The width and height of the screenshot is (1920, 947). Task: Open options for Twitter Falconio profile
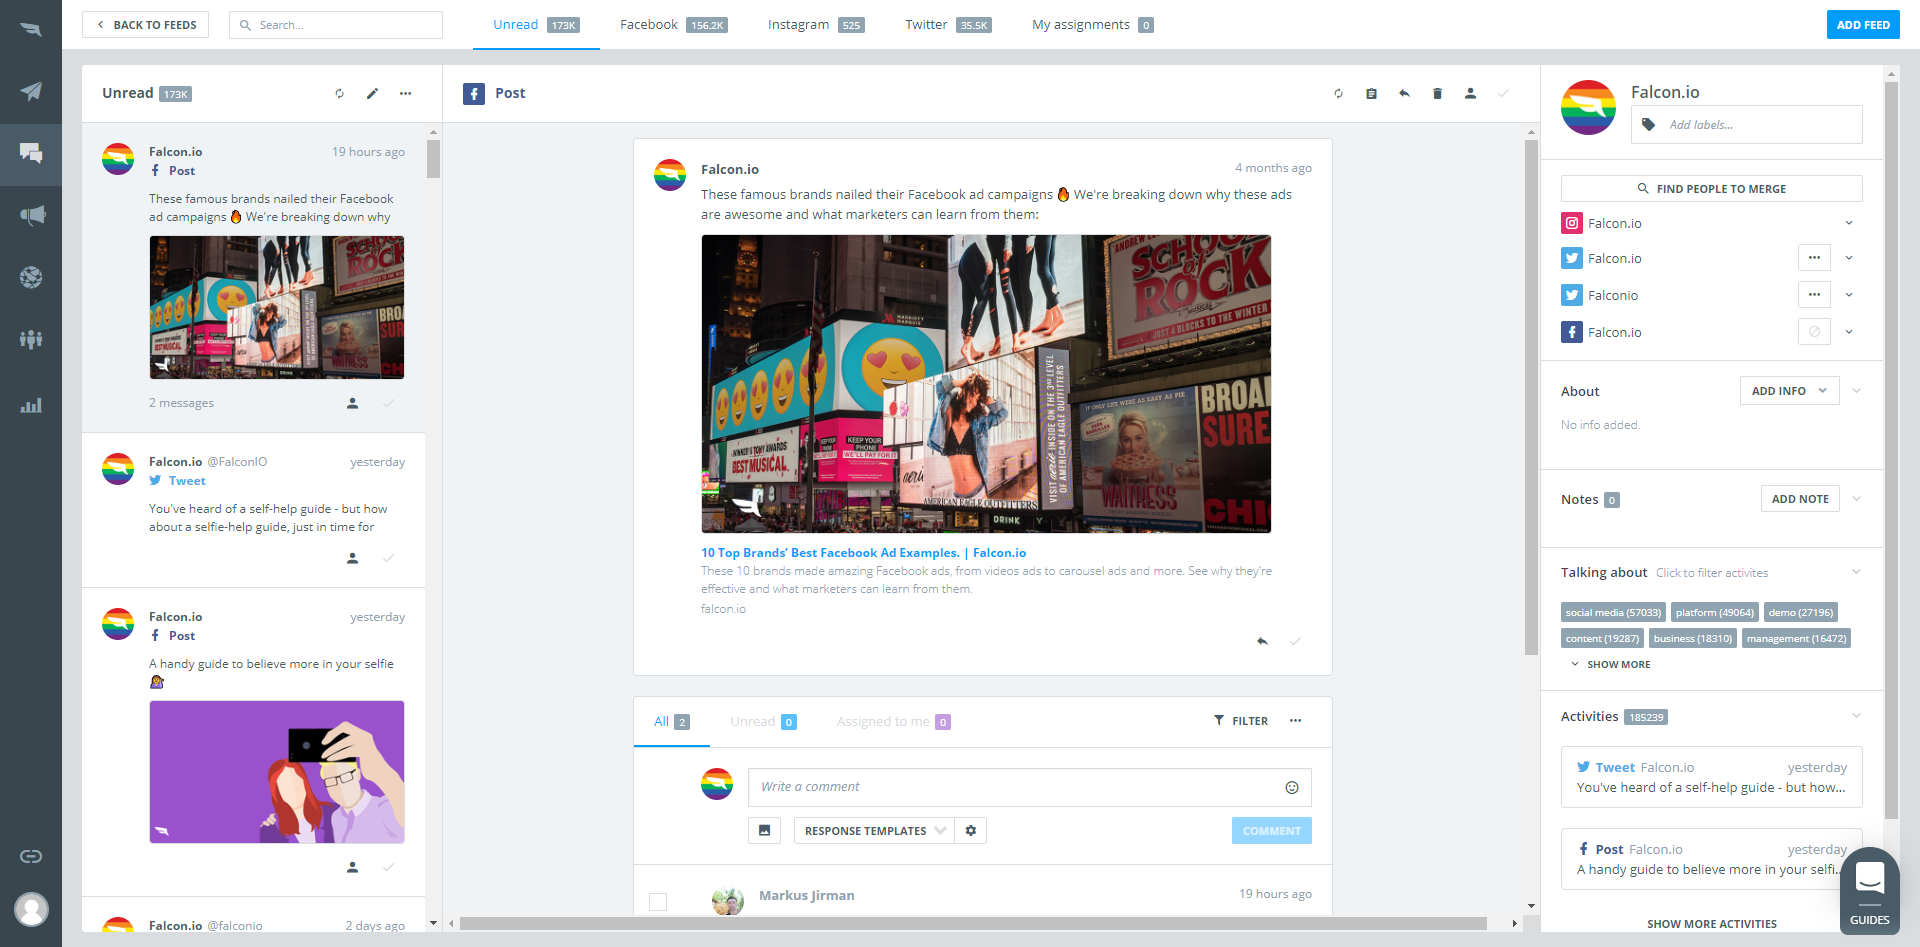click(x=1814, y=295)
